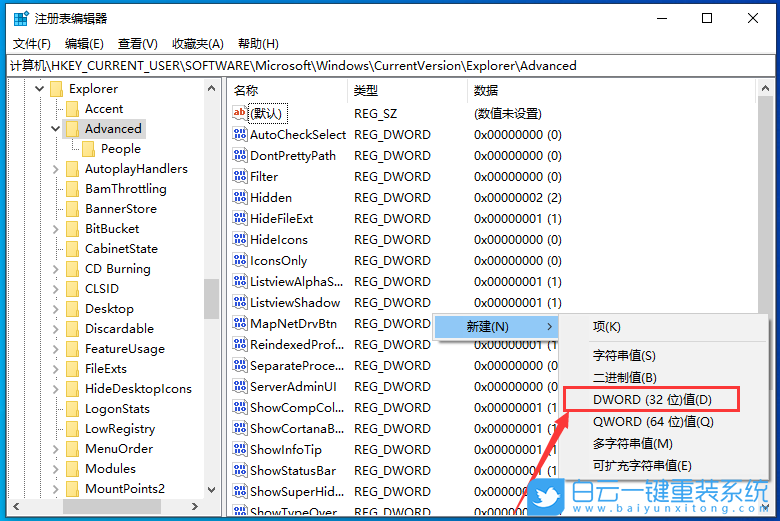The height and width of the screenshot is (521, 780).
Task: Select 新建(N) in context menu
Action: 495,327
